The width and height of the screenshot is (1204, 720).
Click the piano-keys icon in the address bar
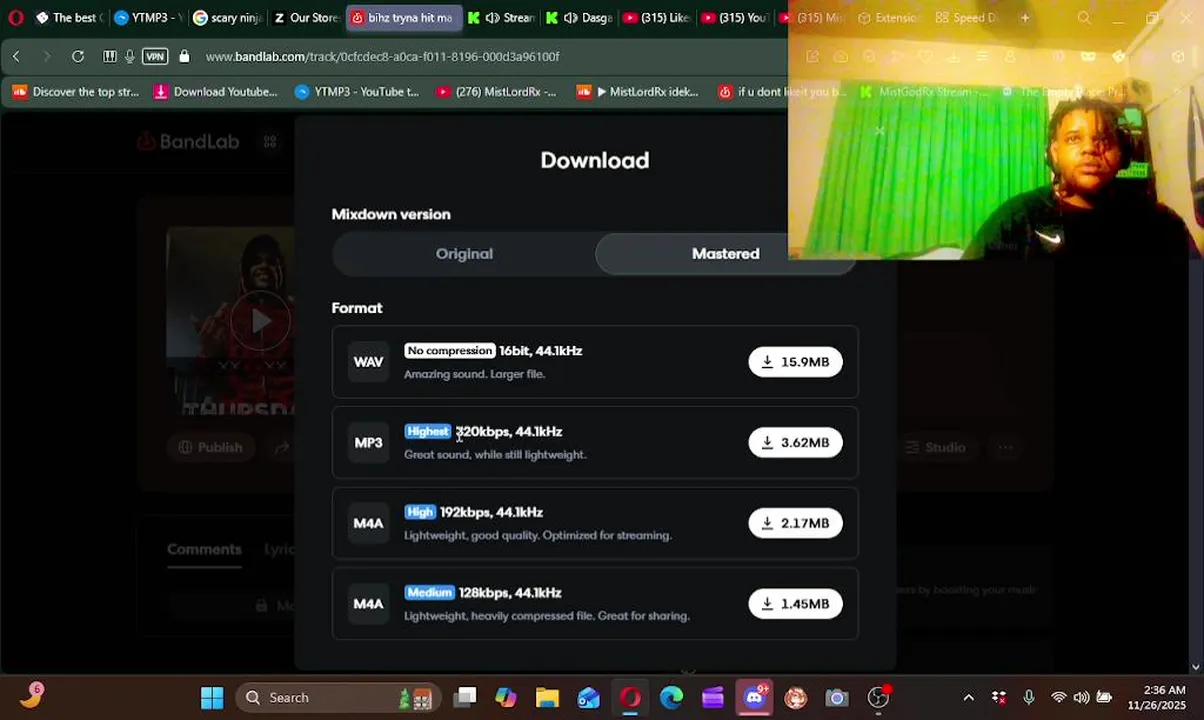(x=110, y=57)
